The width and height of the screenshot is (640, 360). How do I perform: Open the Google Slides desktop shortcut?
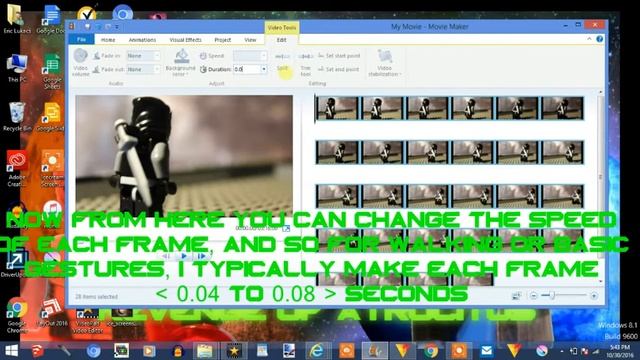pos(51,117)
